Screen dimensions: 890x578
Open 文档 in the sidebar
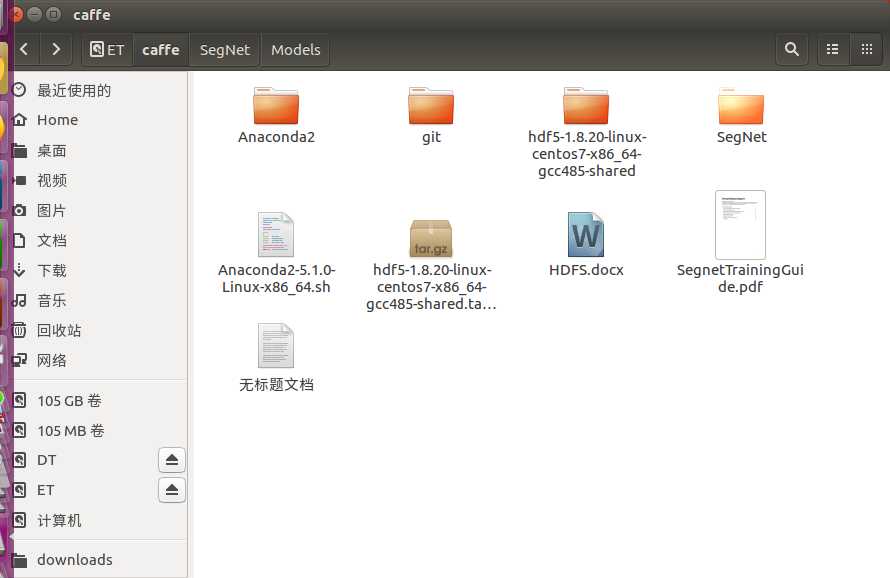100,240
